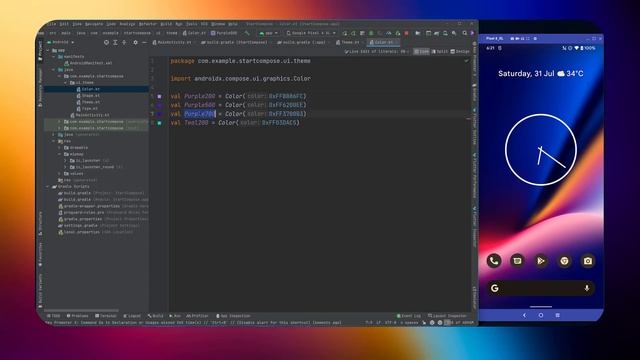Switch to MainActivity.kt editor tab
640x360 pixels.
point(172,42)
